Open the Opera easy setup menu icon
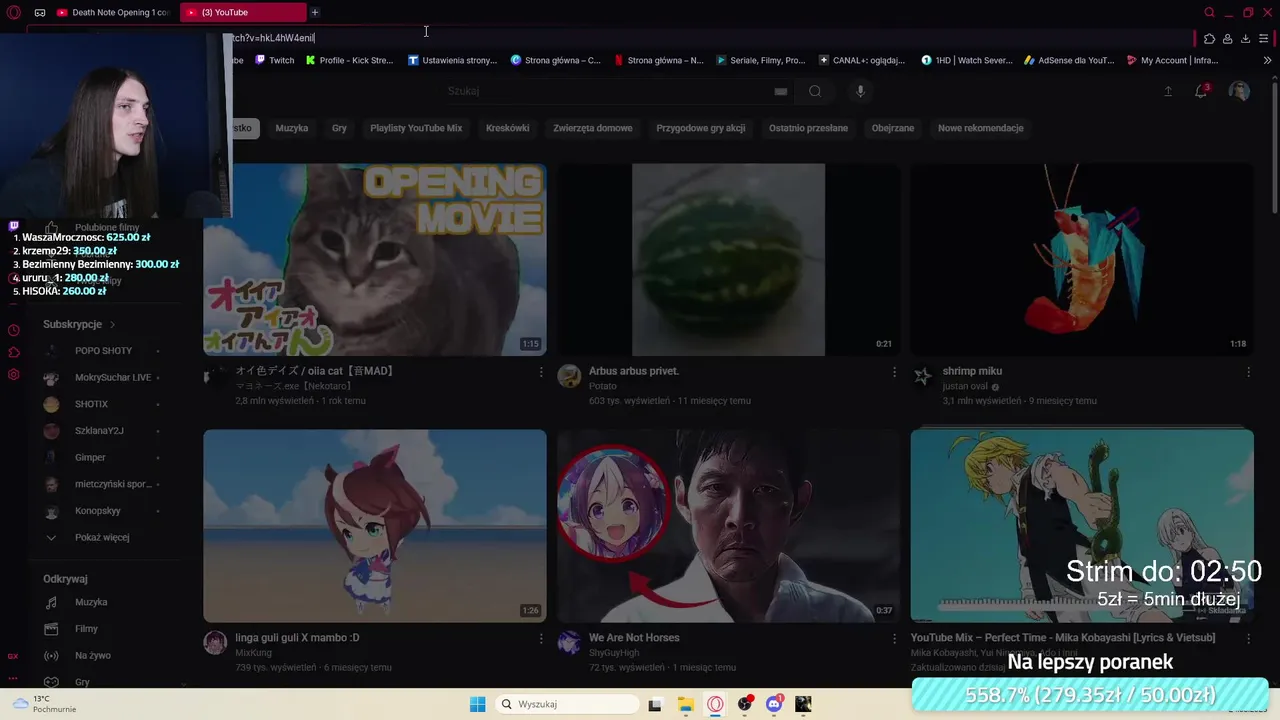Image resolution: width=1280 pixels, height=720 pixels. pyautogui.click(x=1264, y=38)
